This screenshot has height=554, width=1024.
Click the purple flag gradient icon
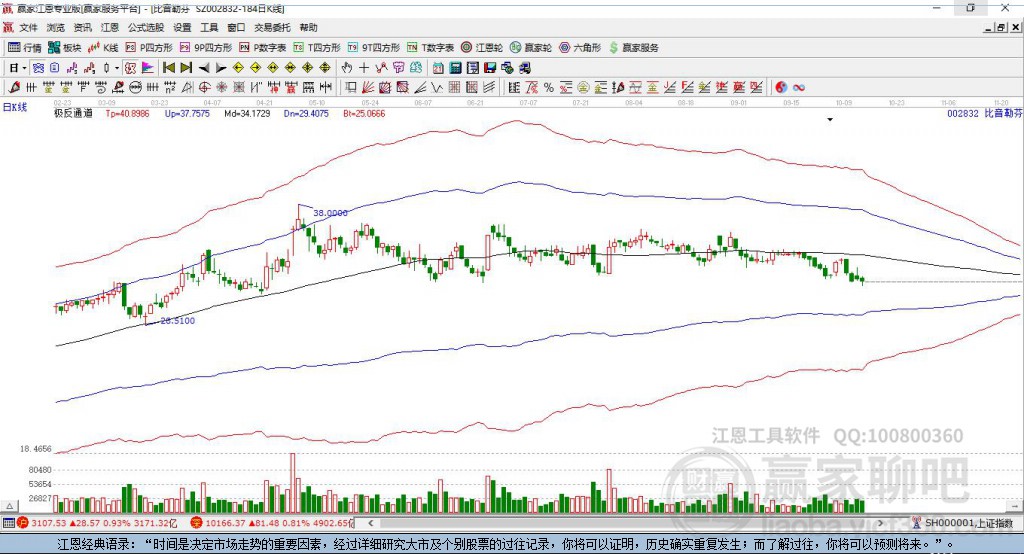148,68
